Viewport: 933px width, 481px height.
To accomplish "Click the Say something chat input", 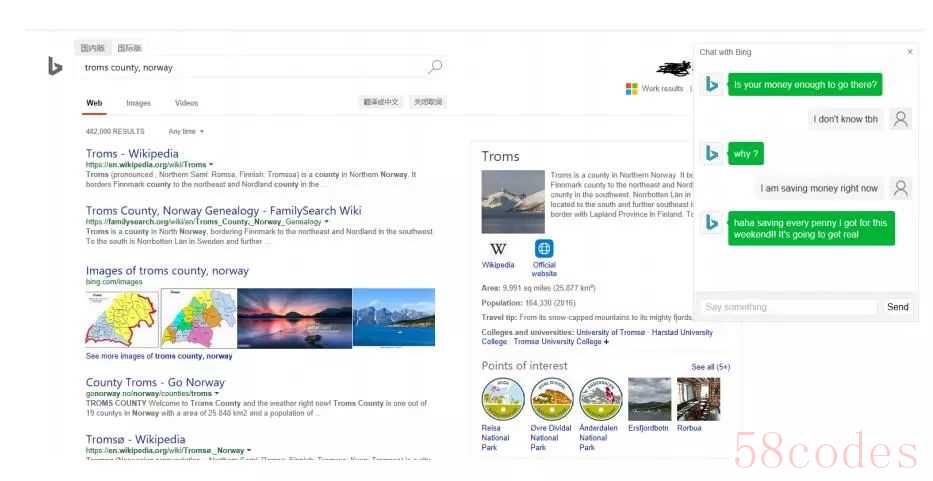I will pyautogui.click(x=787, y=307).
